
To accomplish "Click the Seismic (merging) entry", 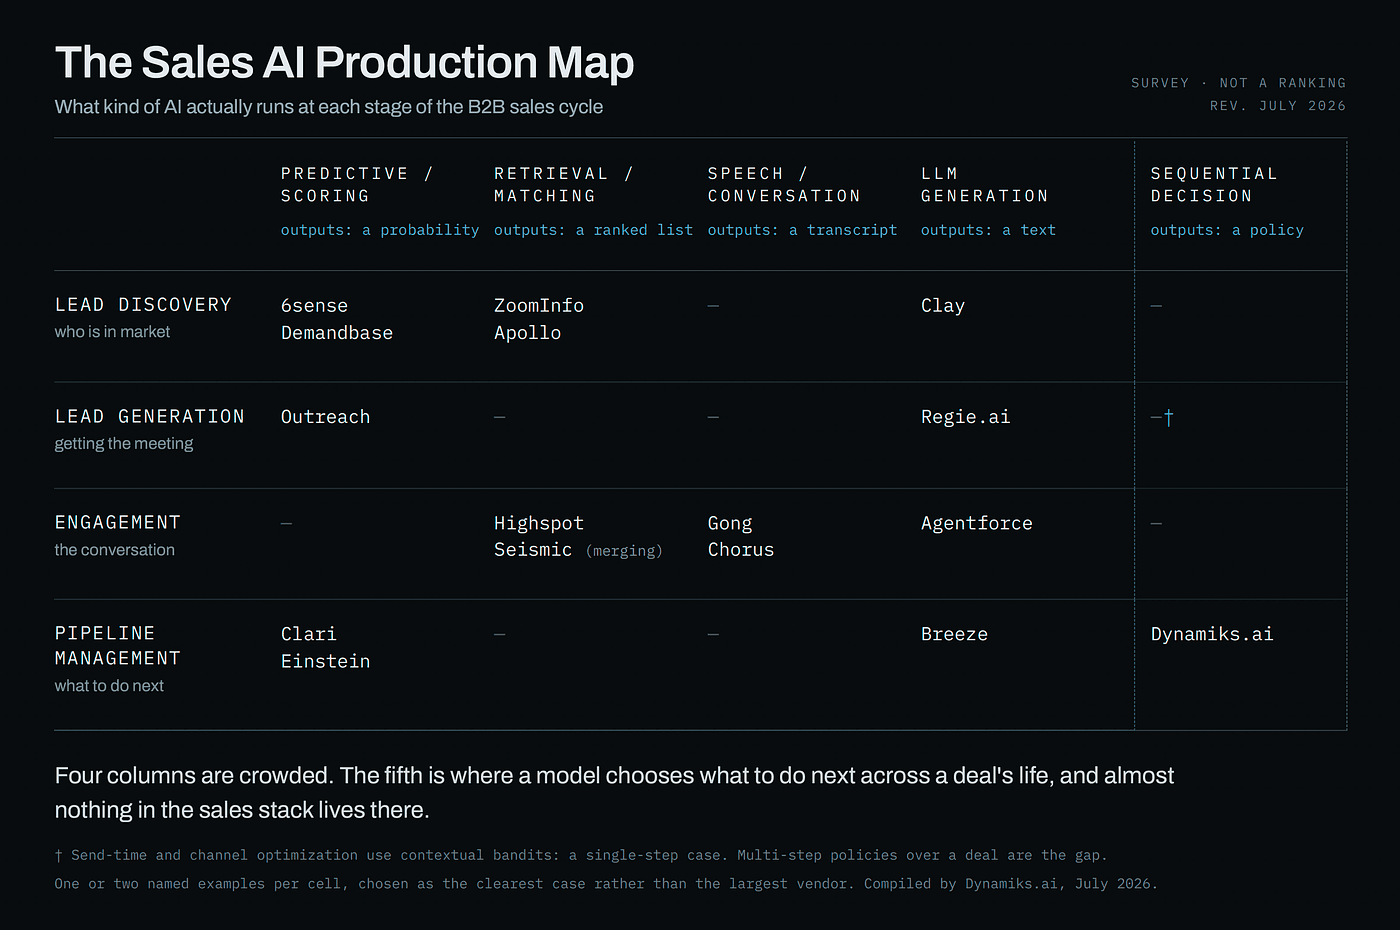I will point(578,550).
